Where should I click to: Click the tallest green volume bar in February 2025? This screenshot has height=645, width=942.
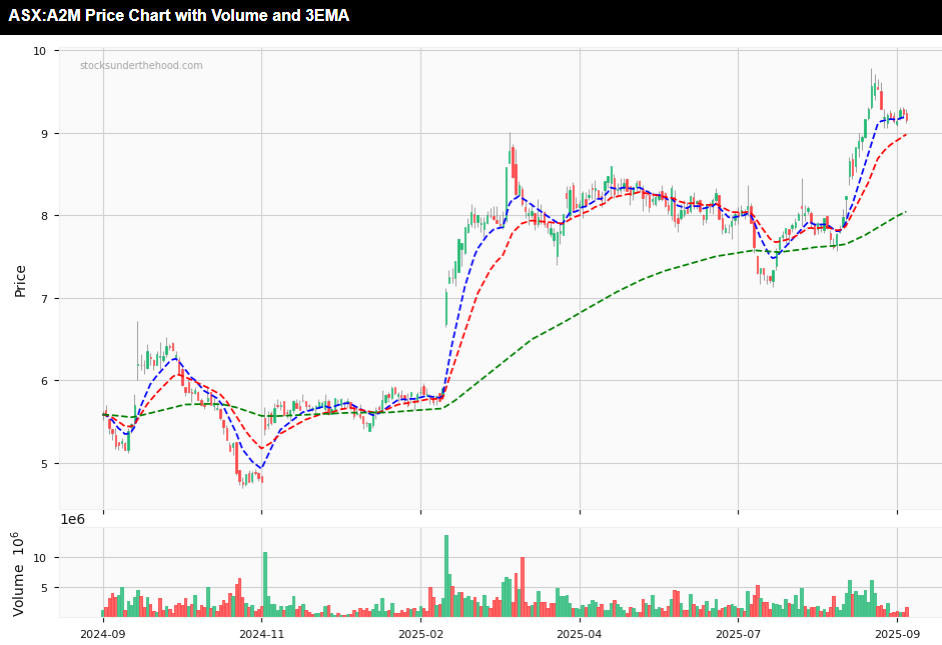446,575
